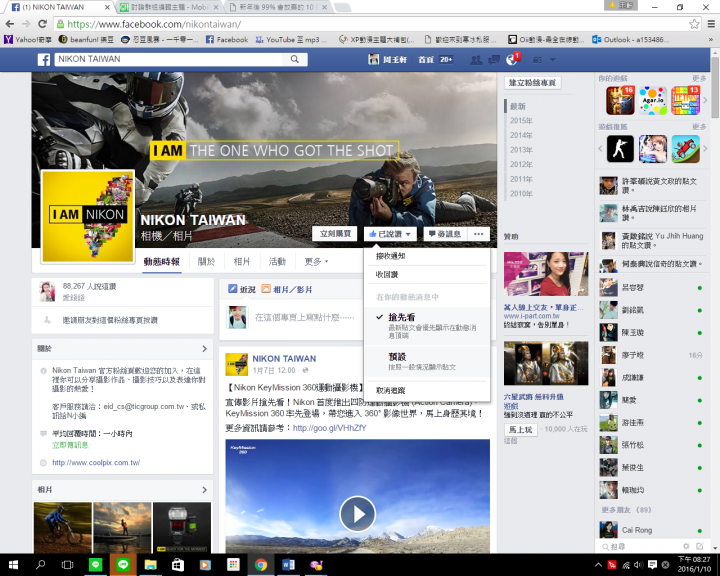Click the green message-now link in About

70,445
